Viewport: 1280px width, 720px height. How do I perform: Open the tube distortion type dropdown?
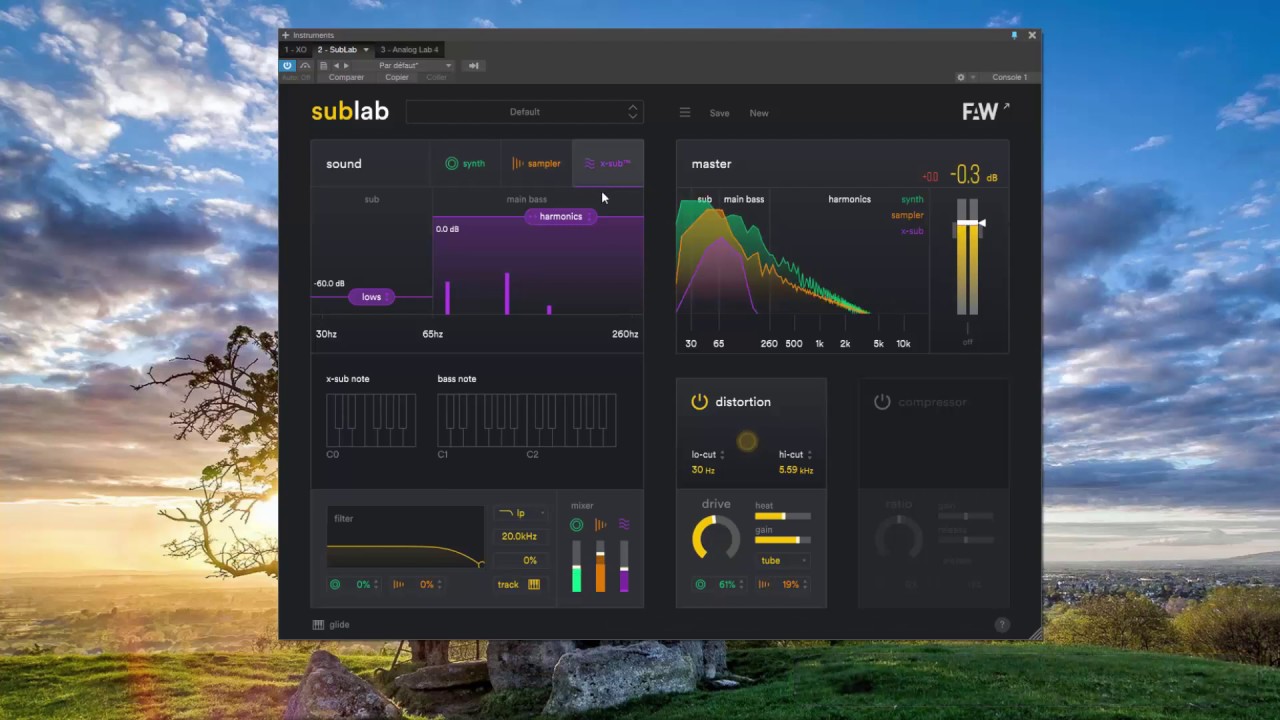782,560
